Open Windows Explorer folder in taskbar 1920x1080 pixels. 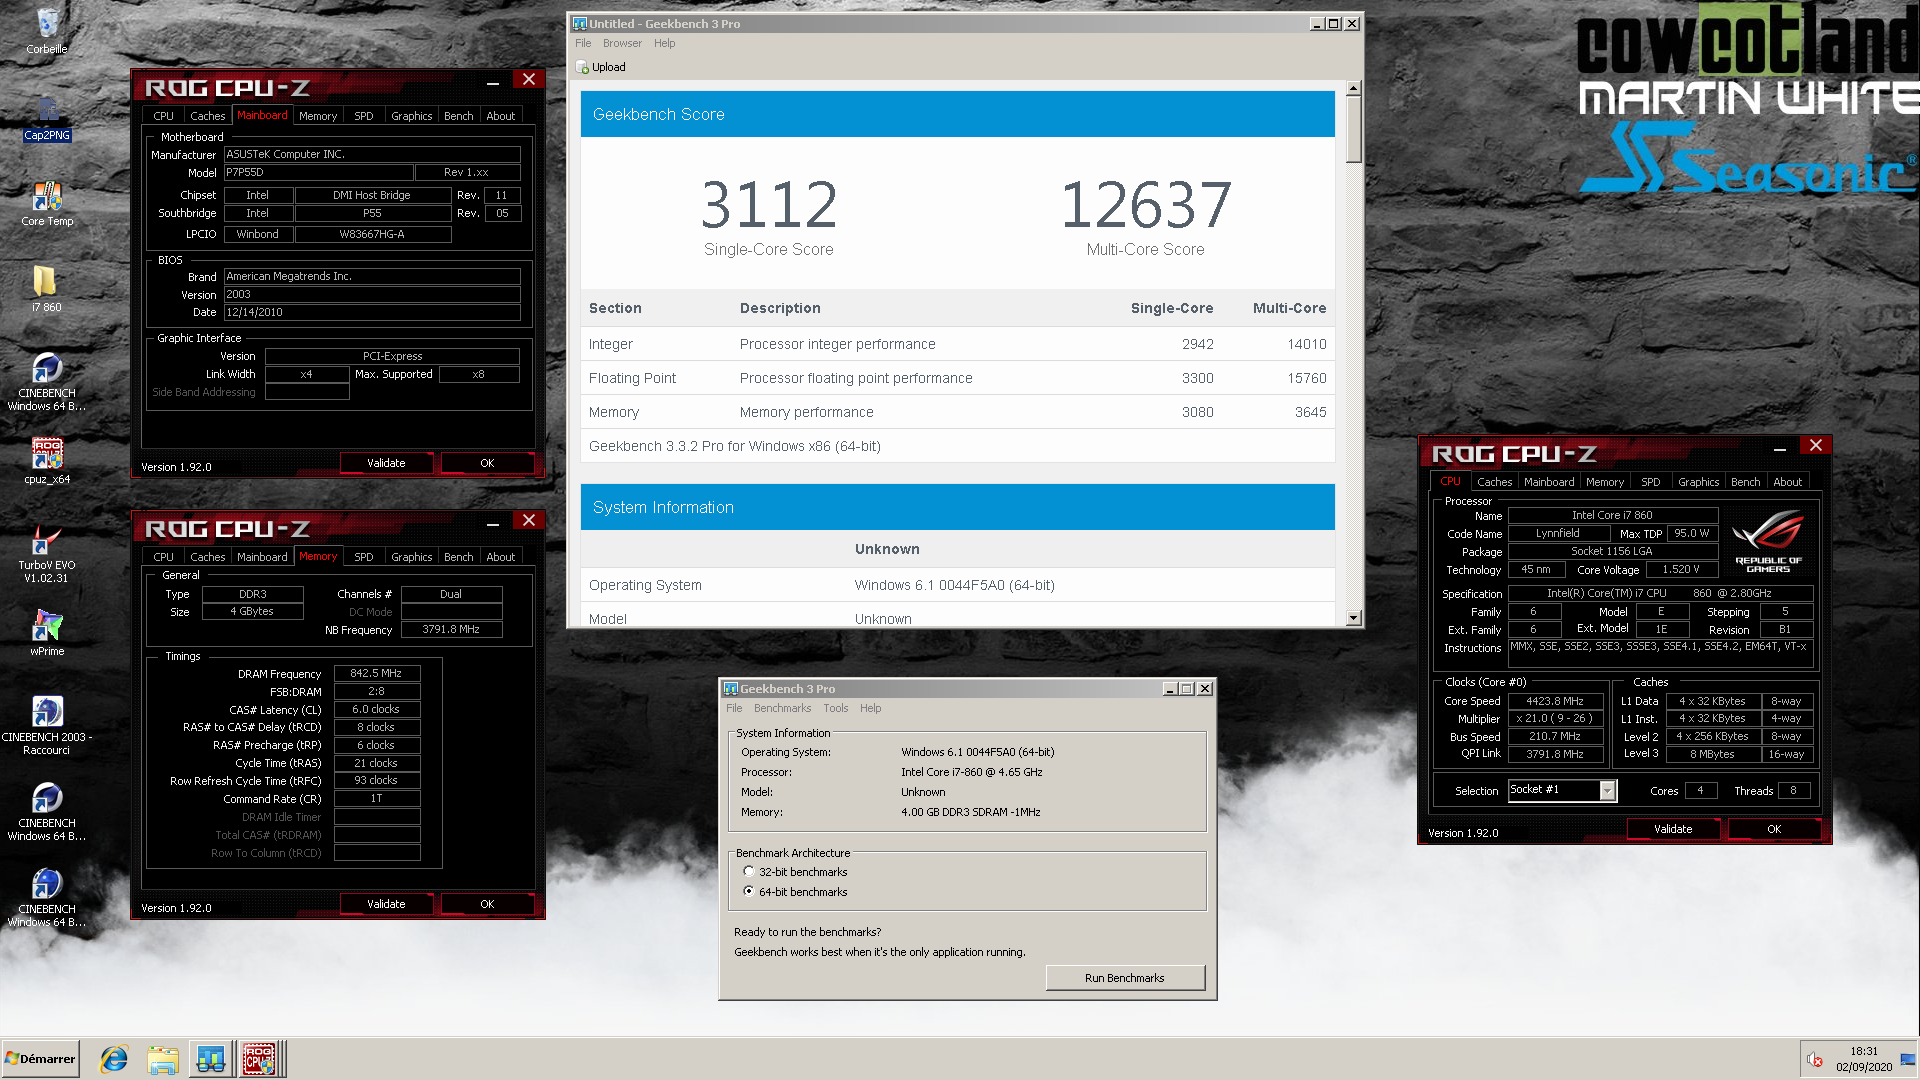click(162, 1059)
